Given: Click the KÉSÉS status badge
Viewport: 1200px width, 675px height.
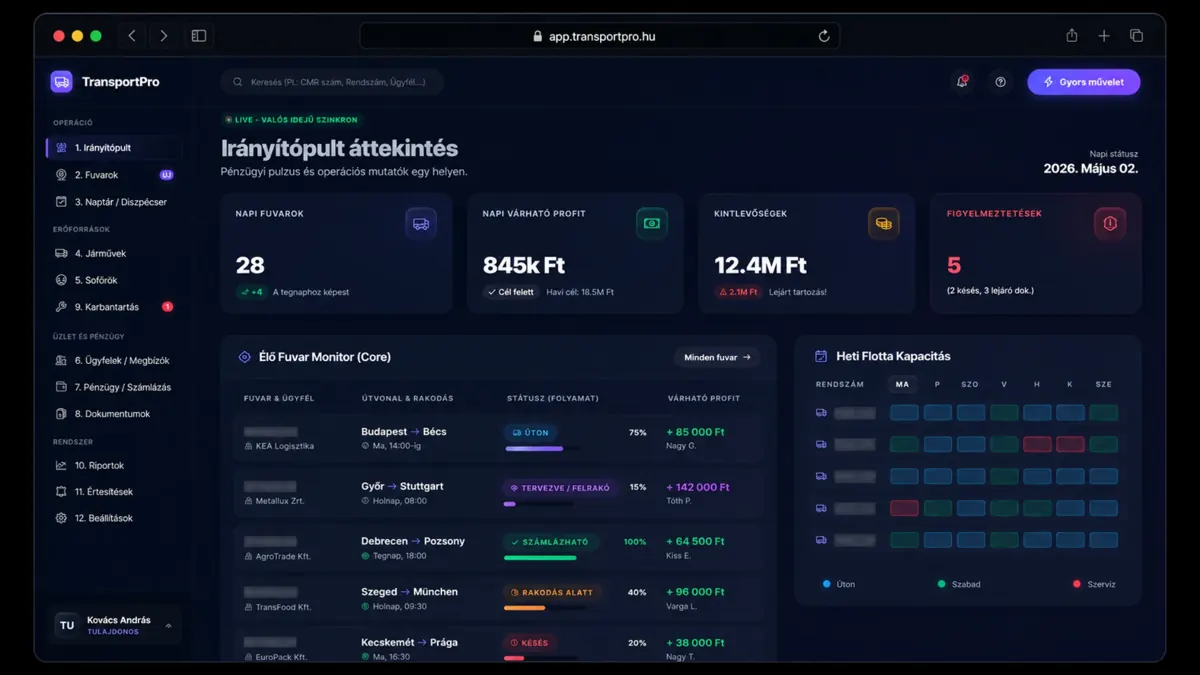Looking at the screenshot, I should 530,643.
